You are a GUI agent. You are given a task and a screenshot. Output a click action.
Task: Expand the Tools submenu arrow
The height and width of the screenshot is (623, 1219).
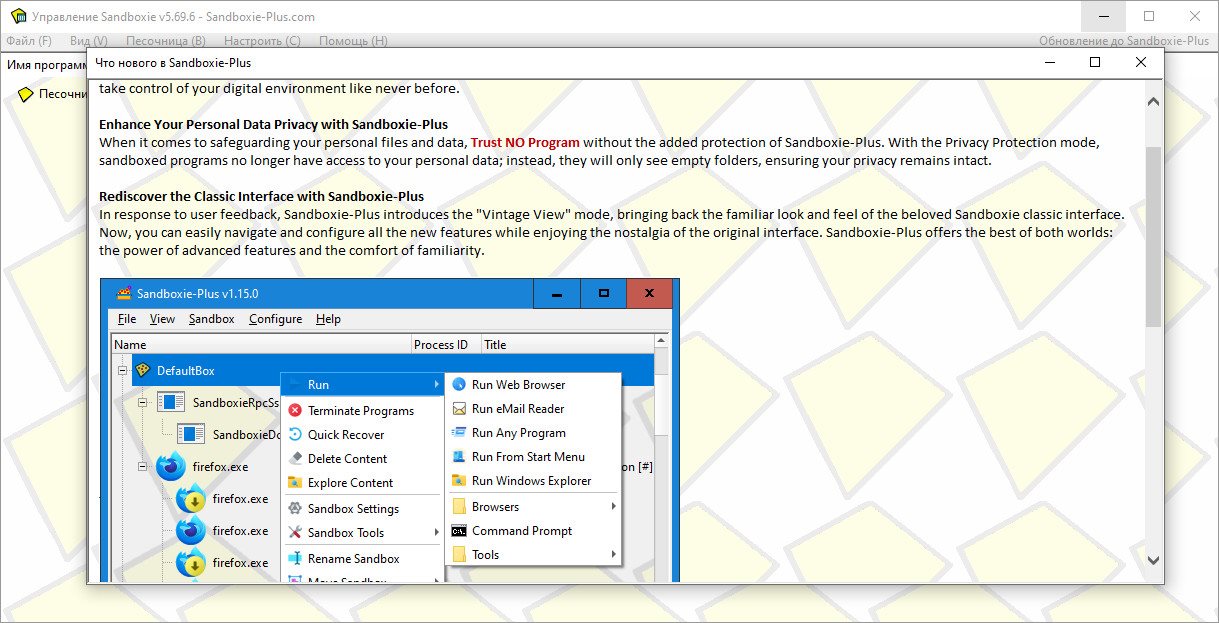[x=613, y=554]
